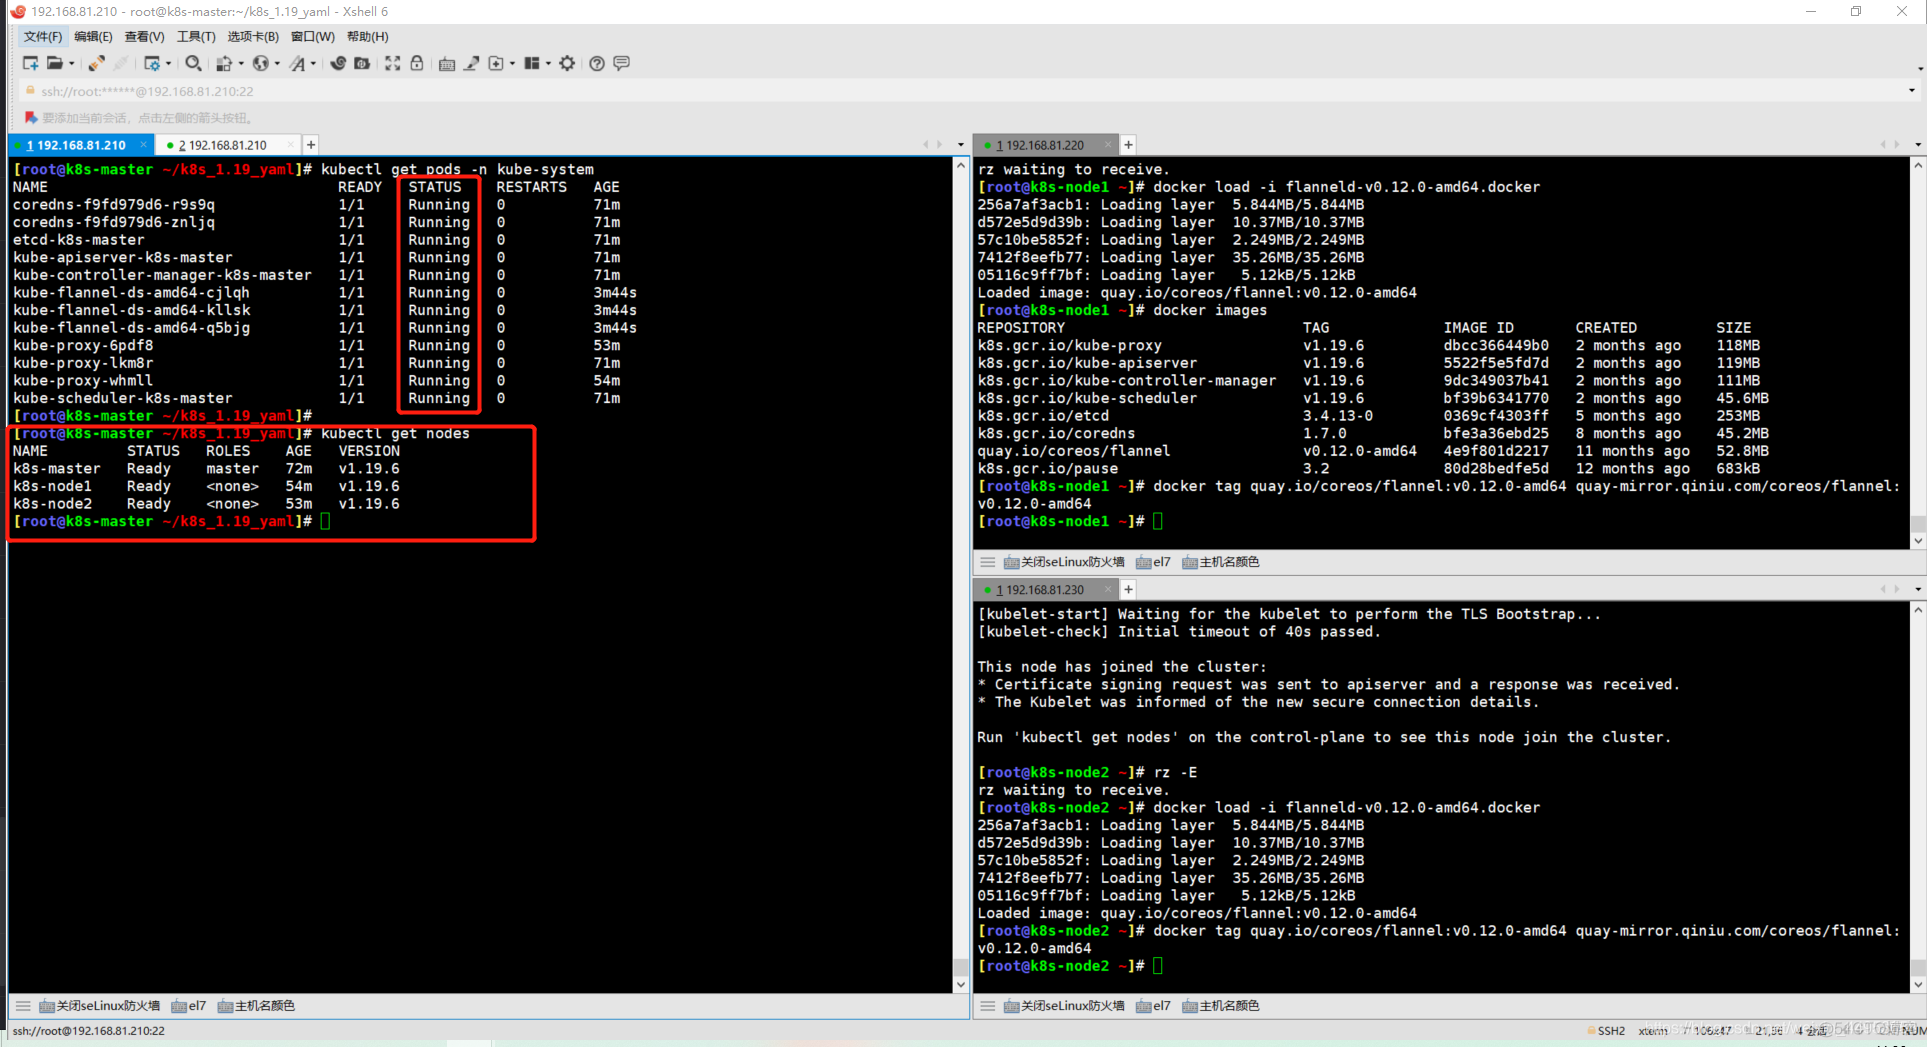Viewport: 1927px width, 1047px height.
Task: Expand the Properties icon dropdown arrow
Action: click(169, 64)
